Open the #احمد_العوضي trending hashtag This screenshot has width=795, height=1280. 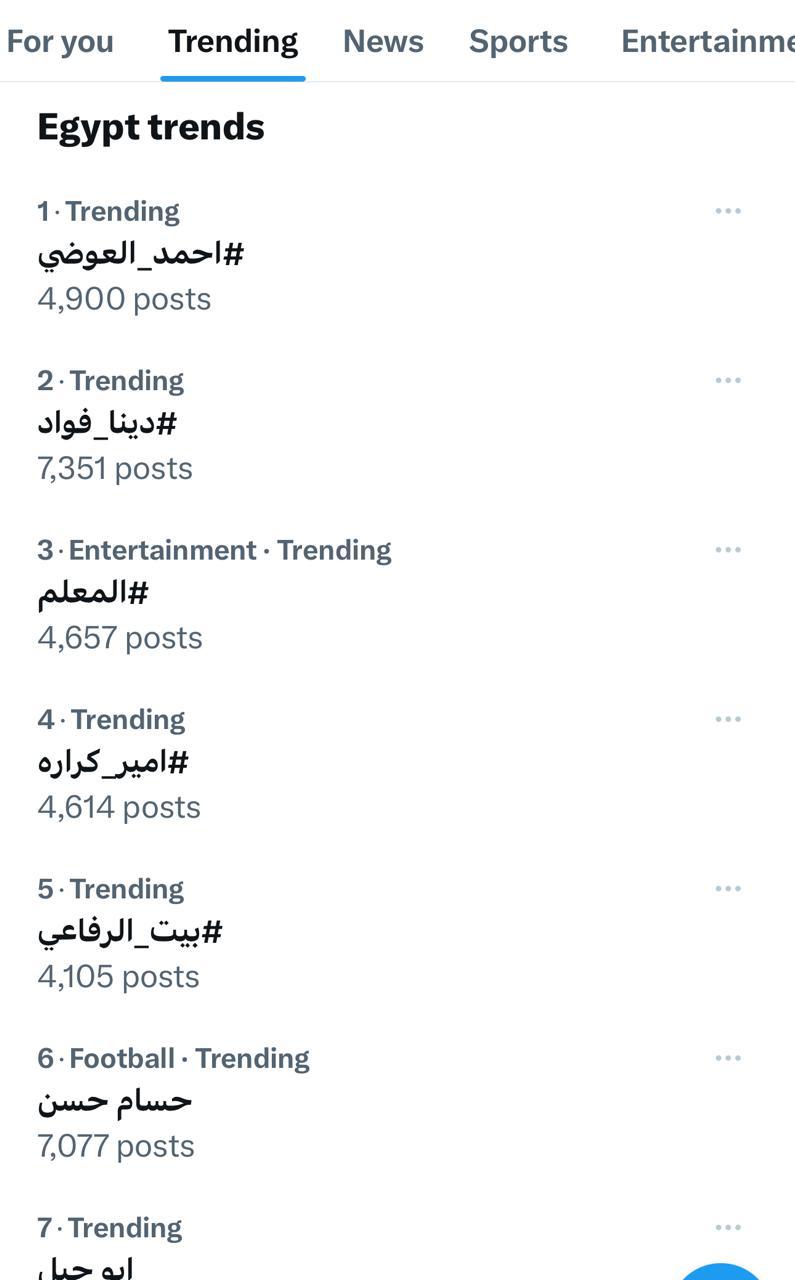pyautogui.click(x=141, y=254)
